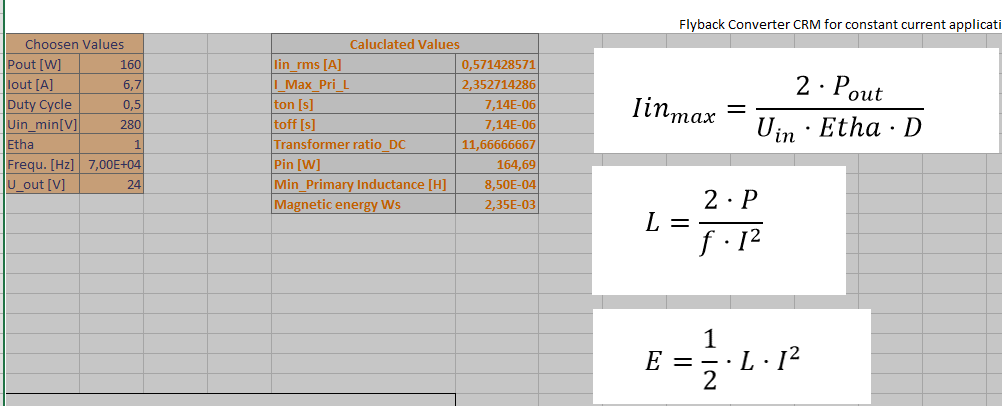Click the 'Duty Cycle' label cell
Image resolution: width=1002 pixels, height=406 pixels.
[43, 104]
